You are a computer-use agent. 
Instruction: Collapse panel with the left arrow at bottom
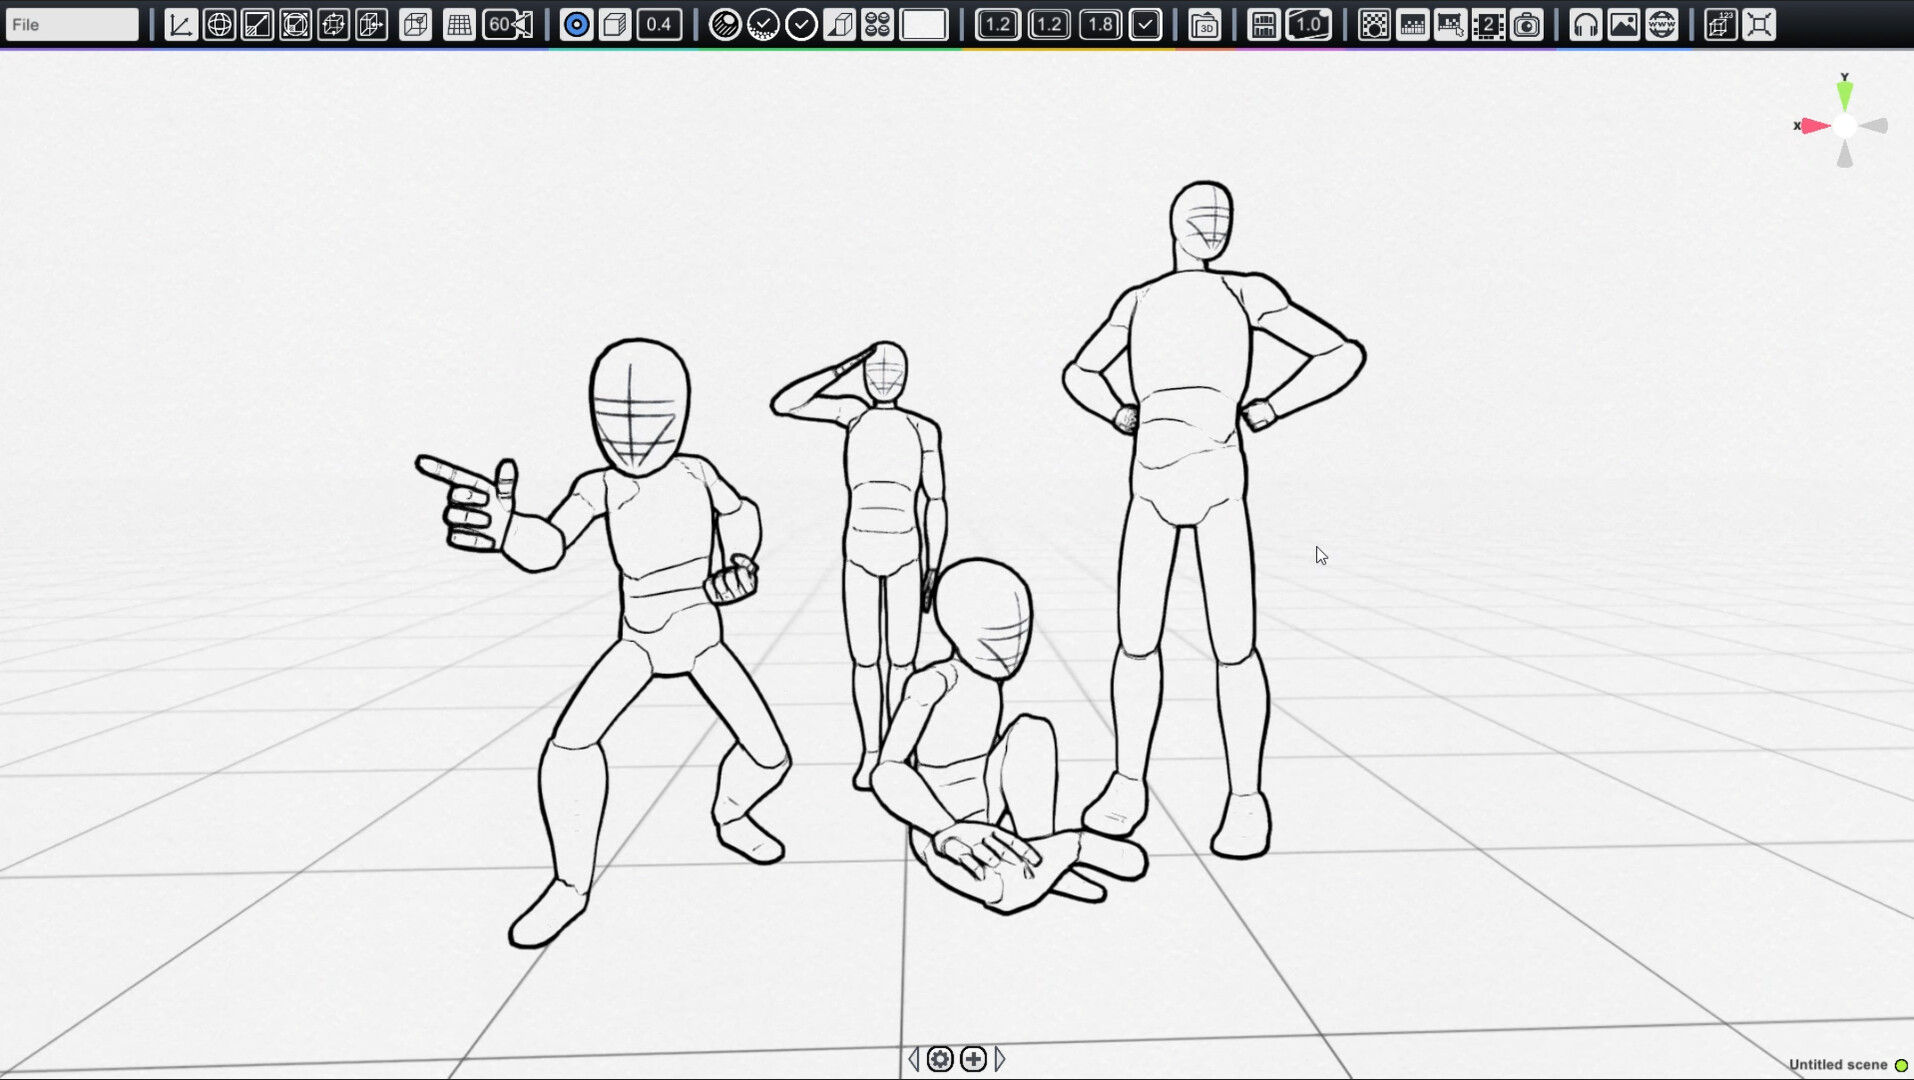point(913,1059)
